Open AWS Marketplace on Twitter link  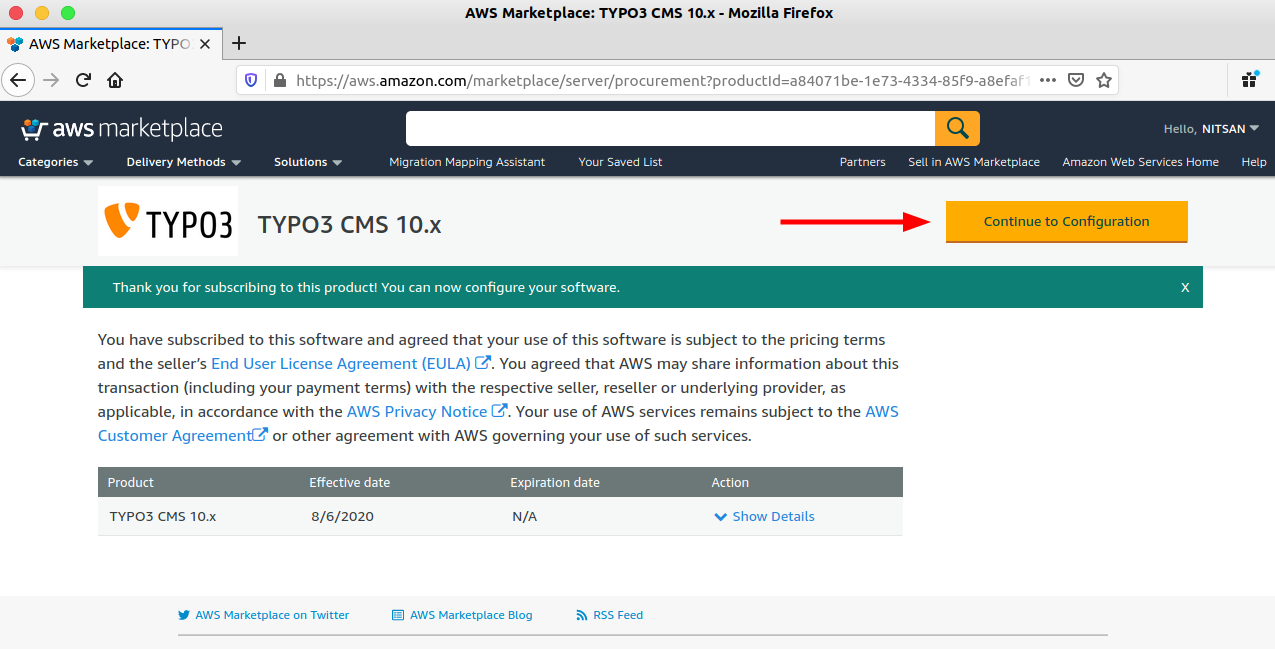pyautogui.click(x=272, y=615)
